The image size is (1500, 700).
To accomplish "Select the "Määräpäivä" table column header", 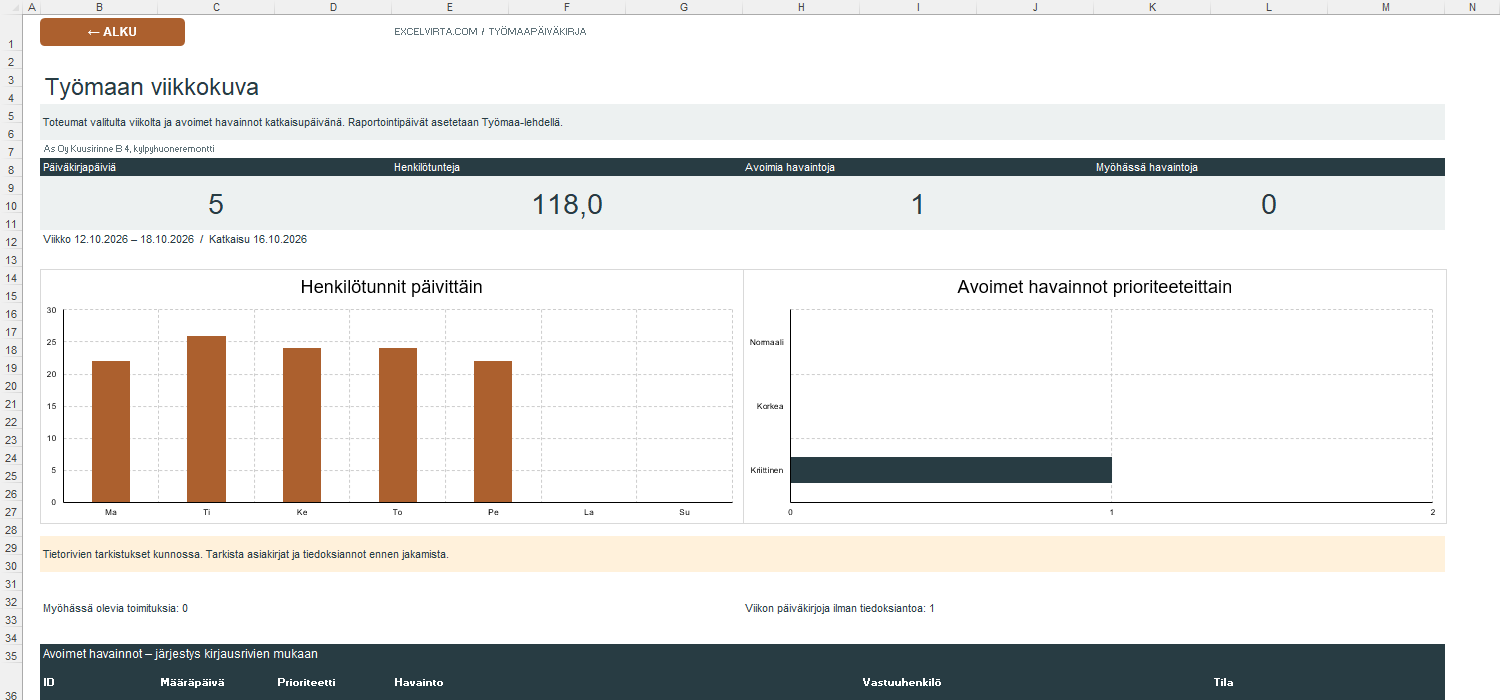I will 192,683.
